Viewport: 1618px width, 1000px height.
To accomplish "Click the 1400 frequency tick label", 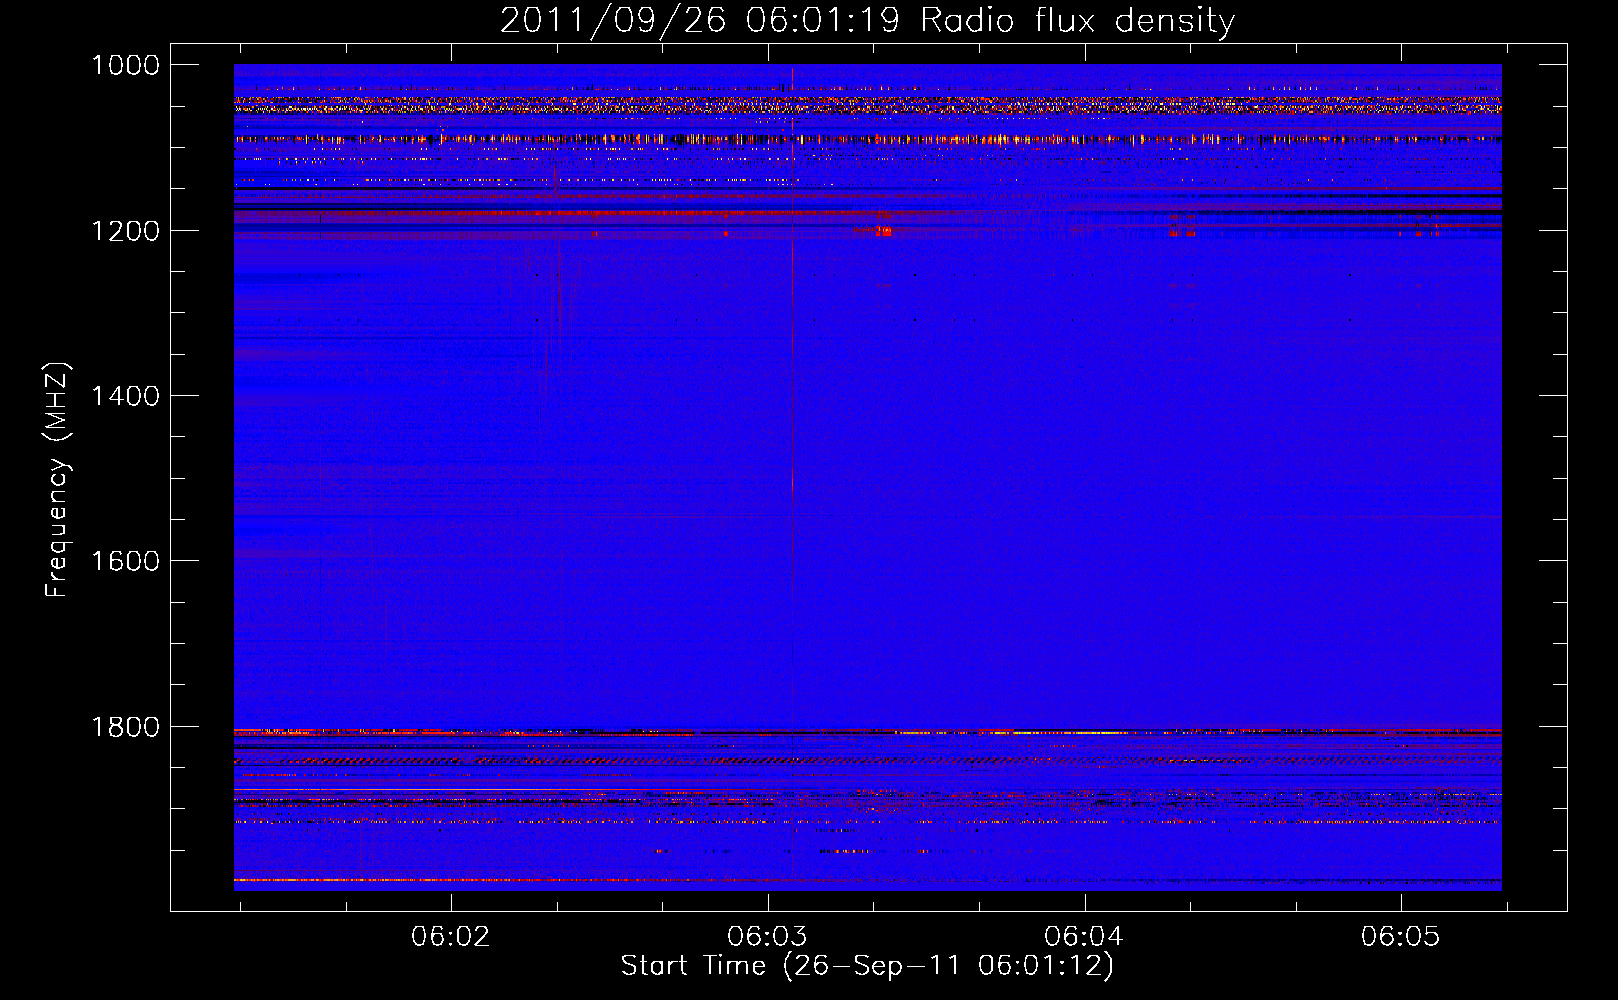I will [x=125, y=396].
